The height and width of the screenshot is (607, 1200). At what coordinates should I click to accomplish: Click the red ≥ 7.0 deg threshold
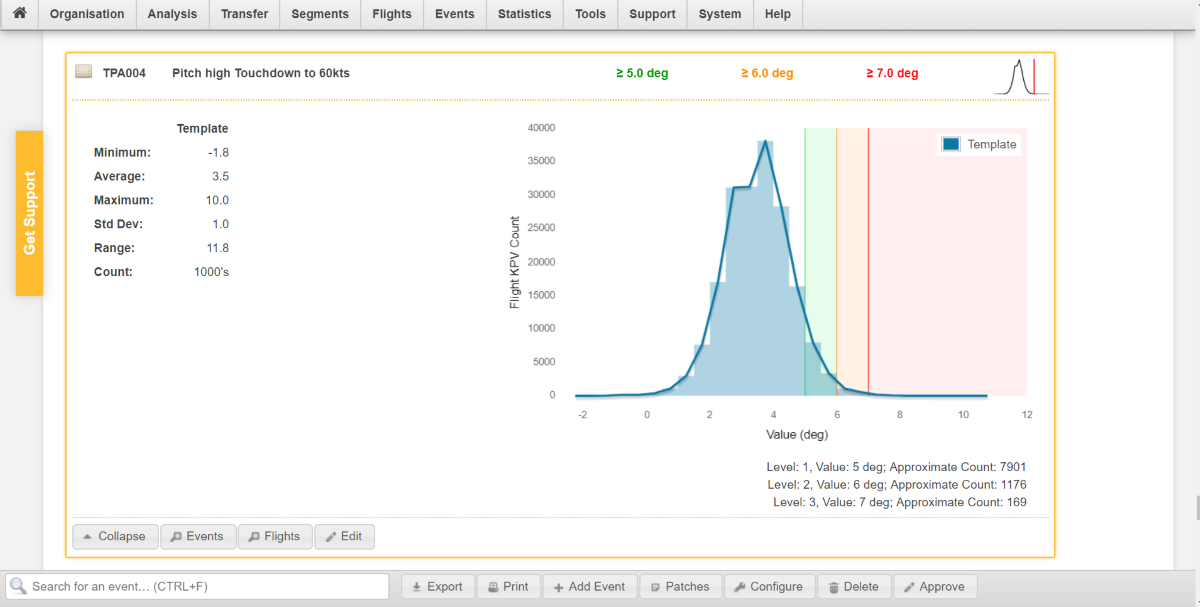pos(892,73)
